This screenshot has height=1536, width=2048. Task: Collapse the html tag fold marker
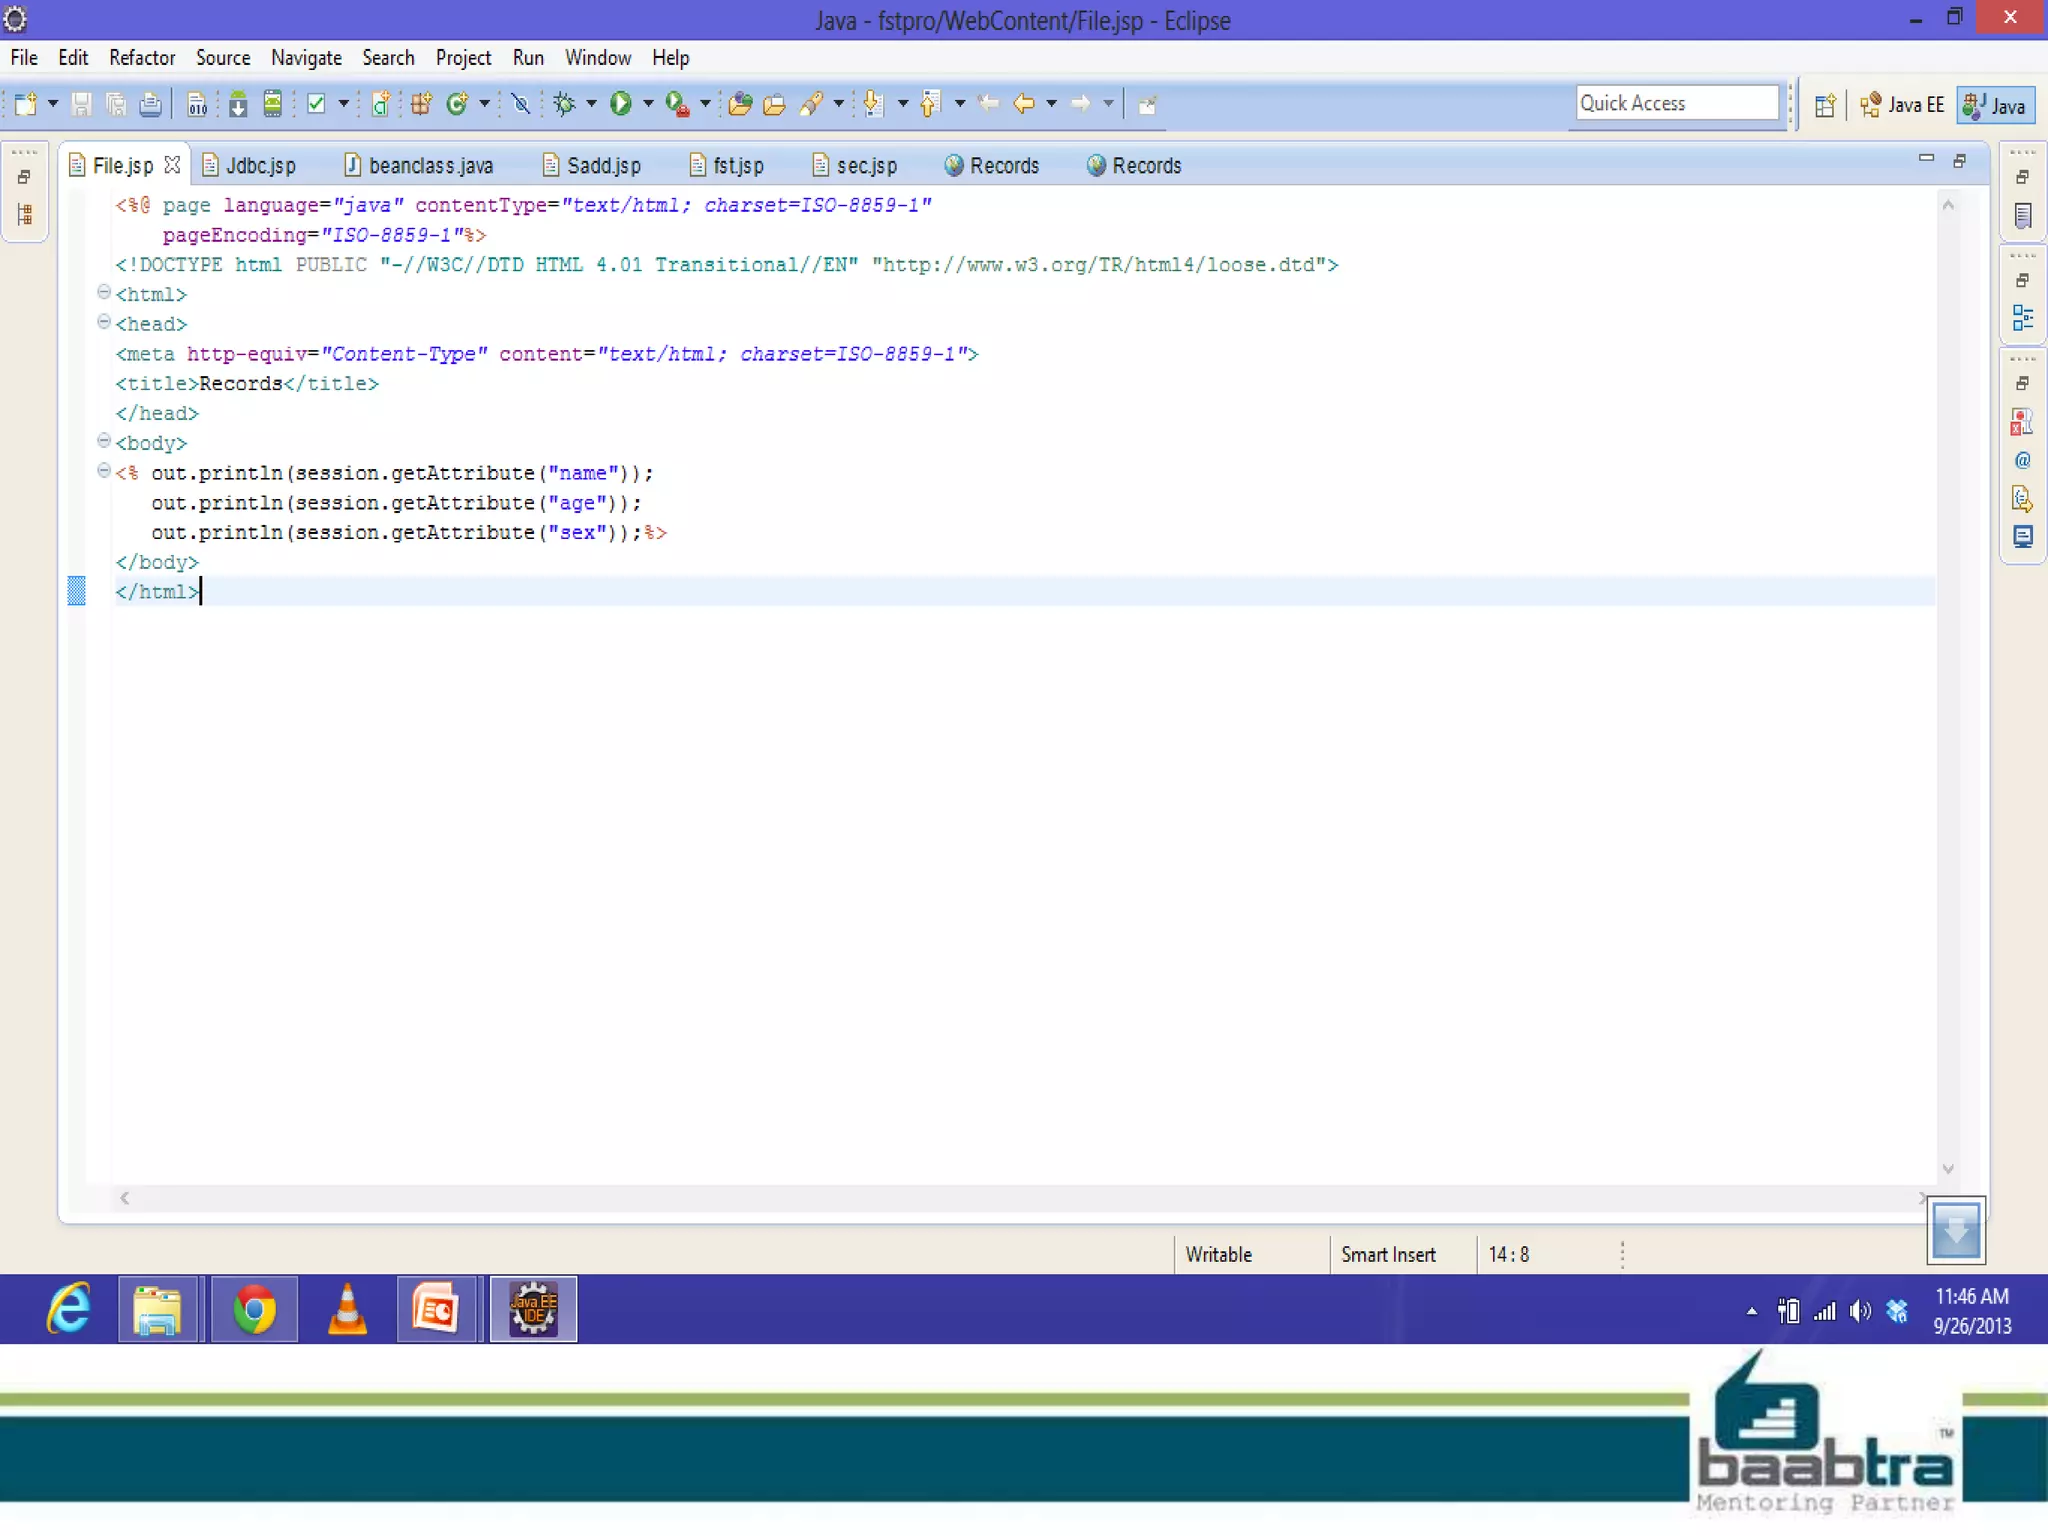tap(103, 292)
